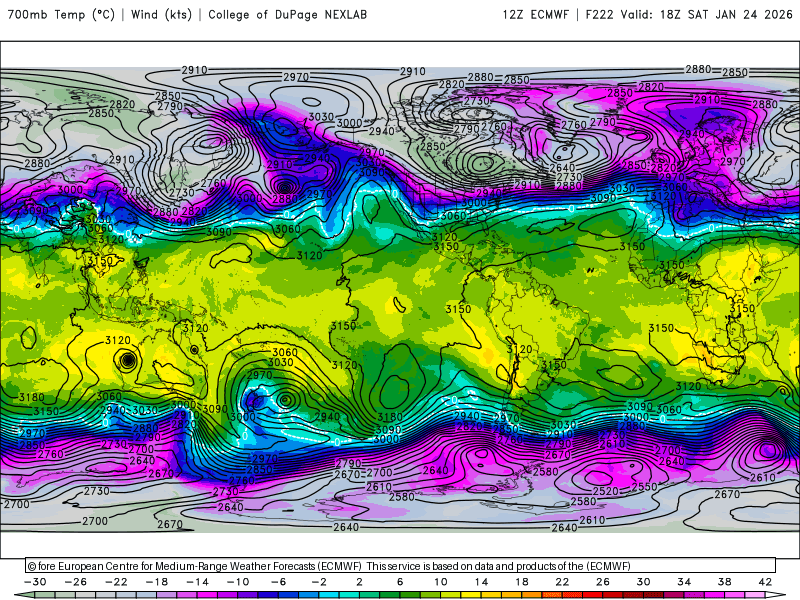Select the 'Wind (kts)' header label
The image size is (800, 600).
click(x=161, y=14)
